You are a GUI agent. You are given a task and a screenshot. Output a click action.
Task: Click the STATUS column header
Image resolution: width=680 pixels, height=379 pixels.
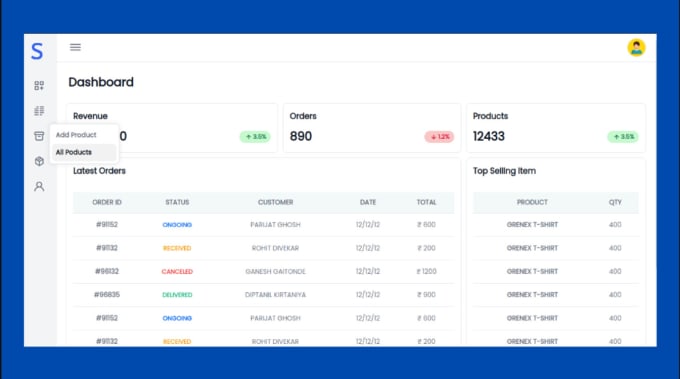click(x=177, y=202)
